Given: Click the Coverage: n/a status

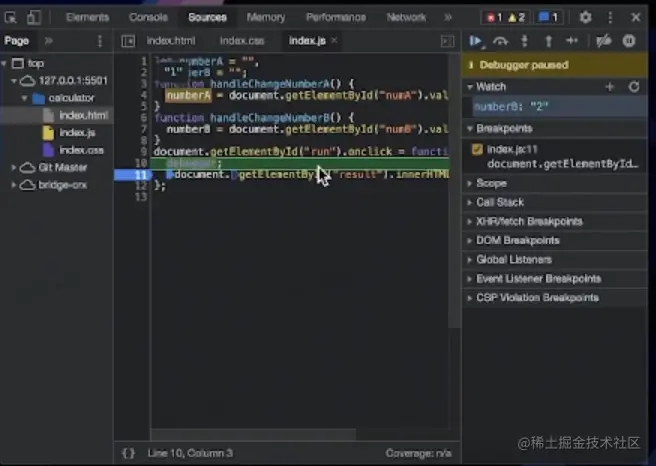Looking at the screenshot, I should (418, 453).
